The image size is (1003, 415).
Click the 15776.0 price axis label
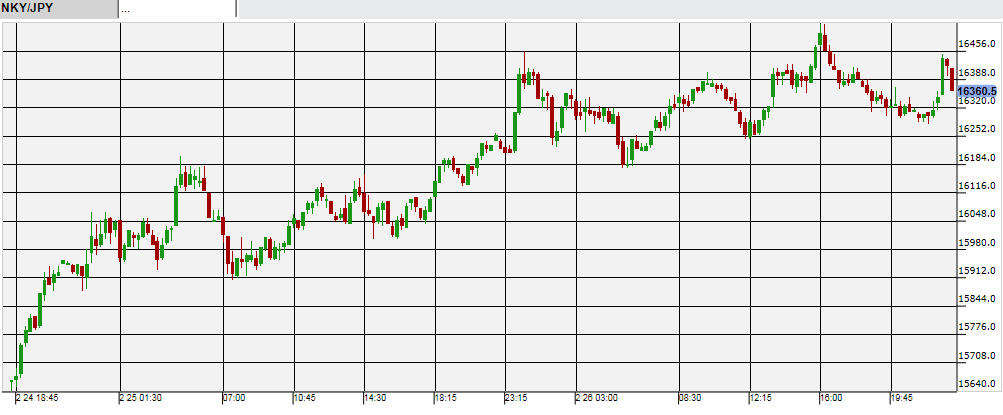click(977, 327)
